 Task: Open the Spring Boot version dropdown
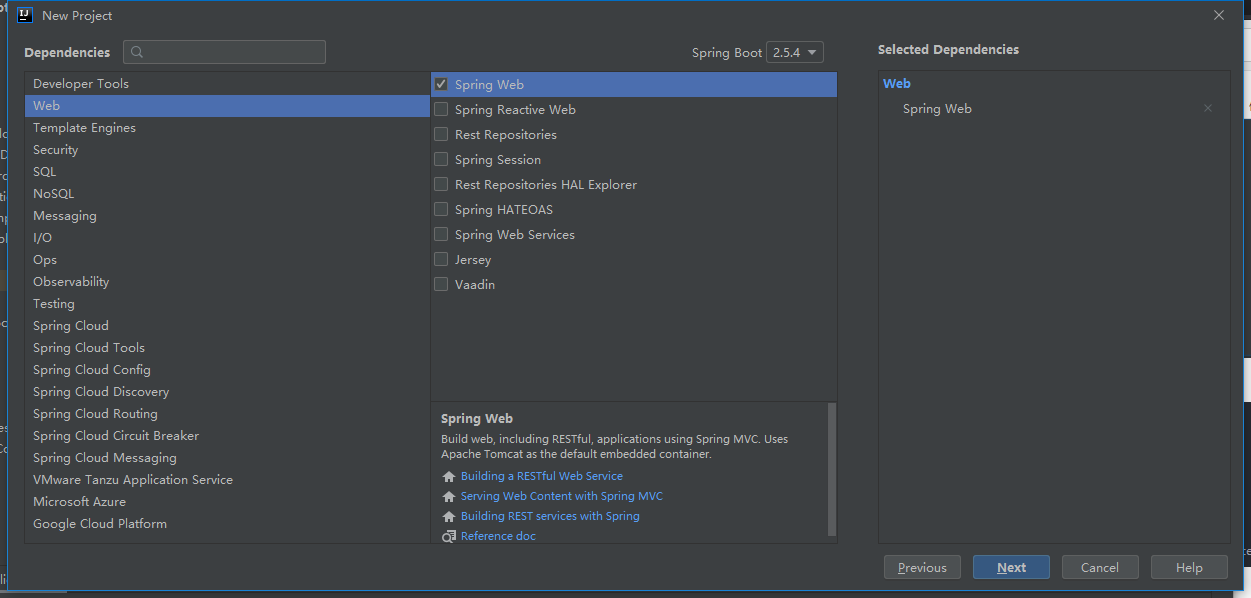click(x=795, y=52)
